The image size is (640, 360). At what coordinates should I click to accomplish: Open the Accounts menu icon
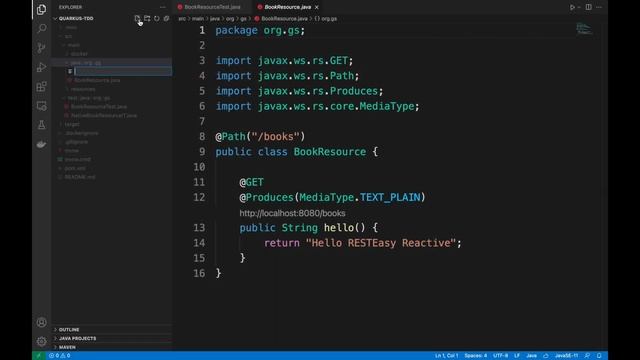(x=41, y=322)
